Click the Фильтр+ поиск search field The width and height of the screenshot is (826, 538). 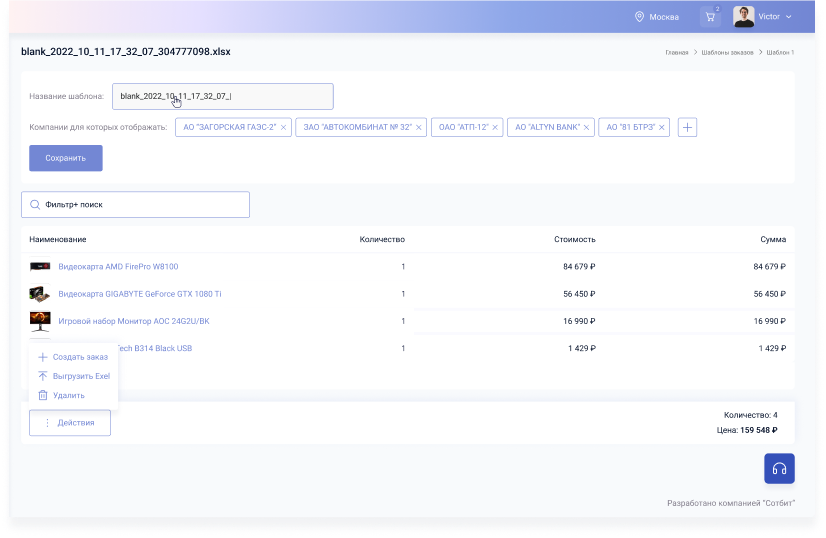[x=135, y=204]
